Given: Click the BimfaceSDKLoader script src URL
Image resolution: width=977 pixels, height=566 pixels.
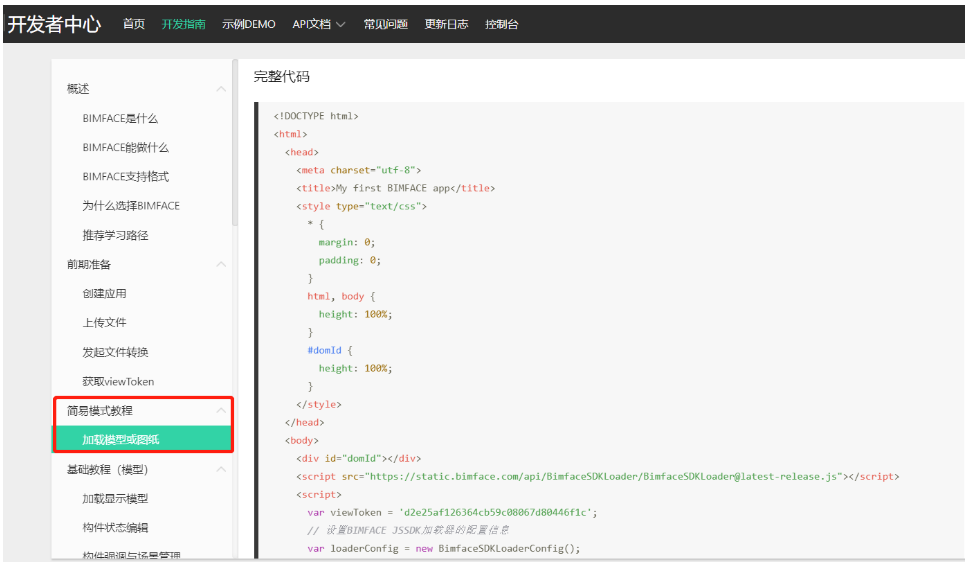Looking at the screenshot, I should point(604,477).
